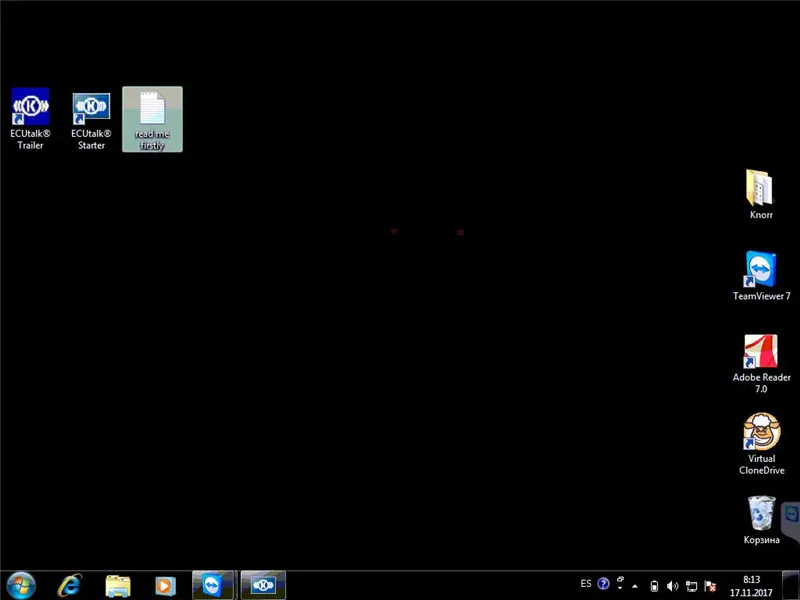Launch Internet Explorer from taskbar
Screen dimensions: 800x600
(70, 585)
